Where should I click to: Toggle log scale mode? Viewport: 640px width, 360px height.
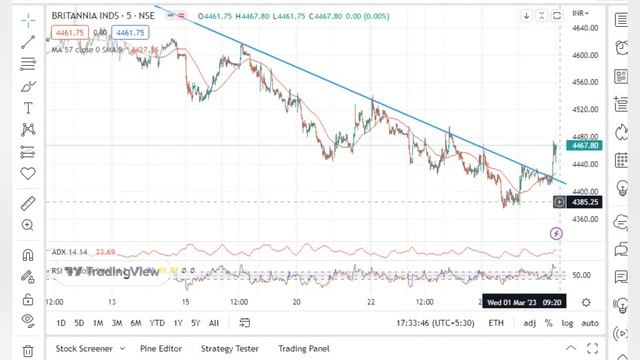pos(567,323)
